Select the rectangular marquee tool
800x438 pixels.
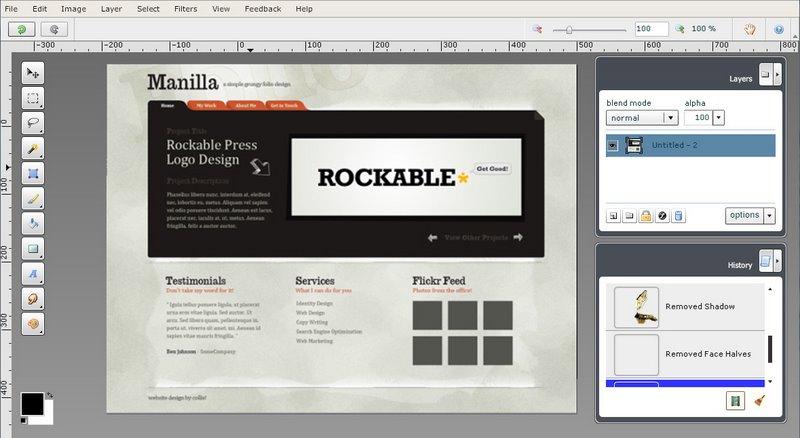coord(33,99)
